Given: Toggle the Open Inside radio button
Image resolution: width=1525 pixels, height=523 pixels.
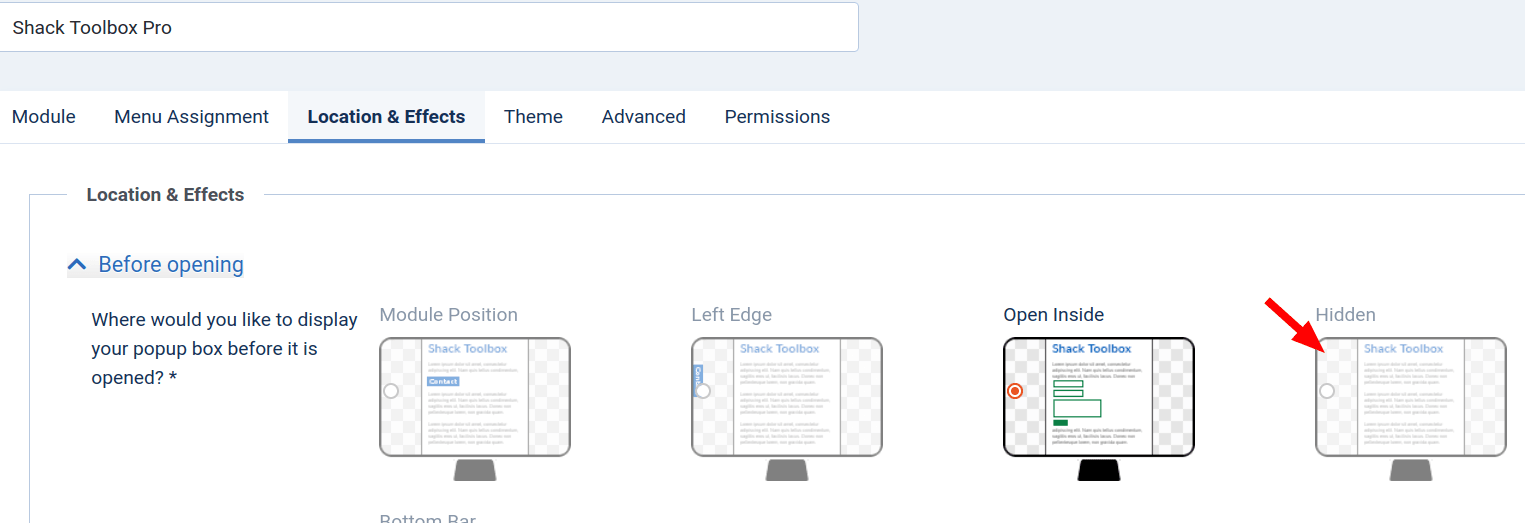Looking at the screenshot, I should pos(1015,391).
